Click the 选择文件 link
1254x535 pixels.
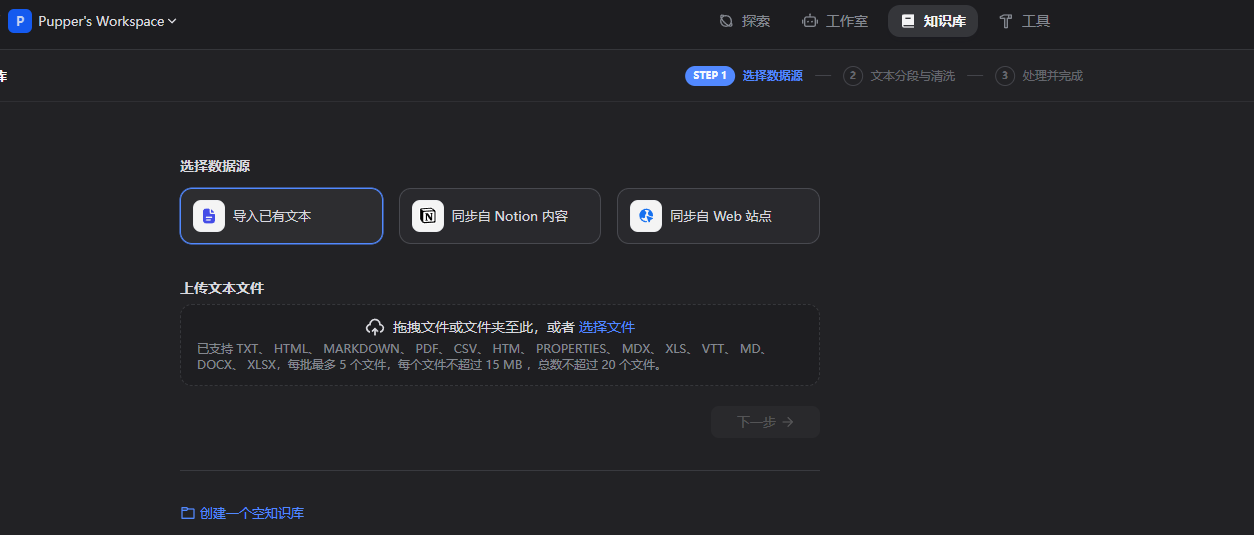pos(607,327)
